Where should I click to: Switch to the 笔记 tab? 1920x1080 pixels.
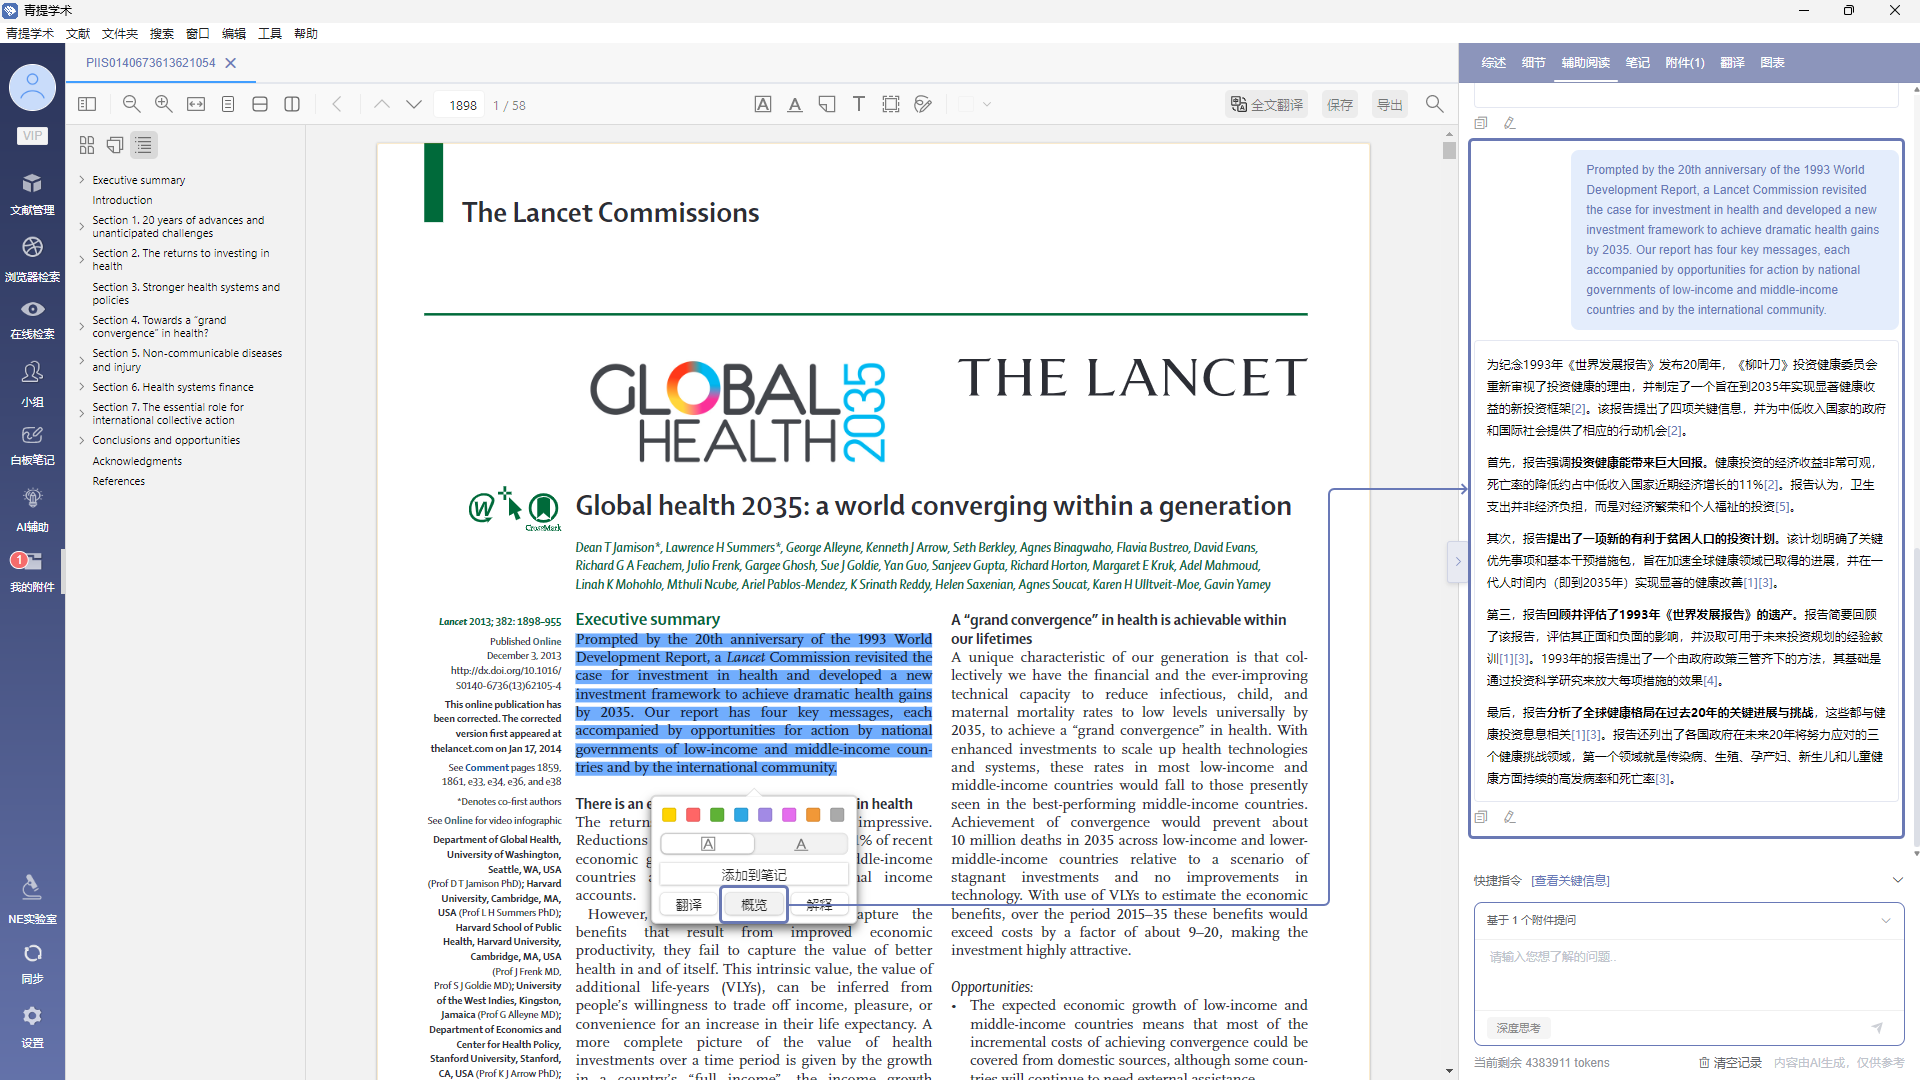(x=1637, y=62)
